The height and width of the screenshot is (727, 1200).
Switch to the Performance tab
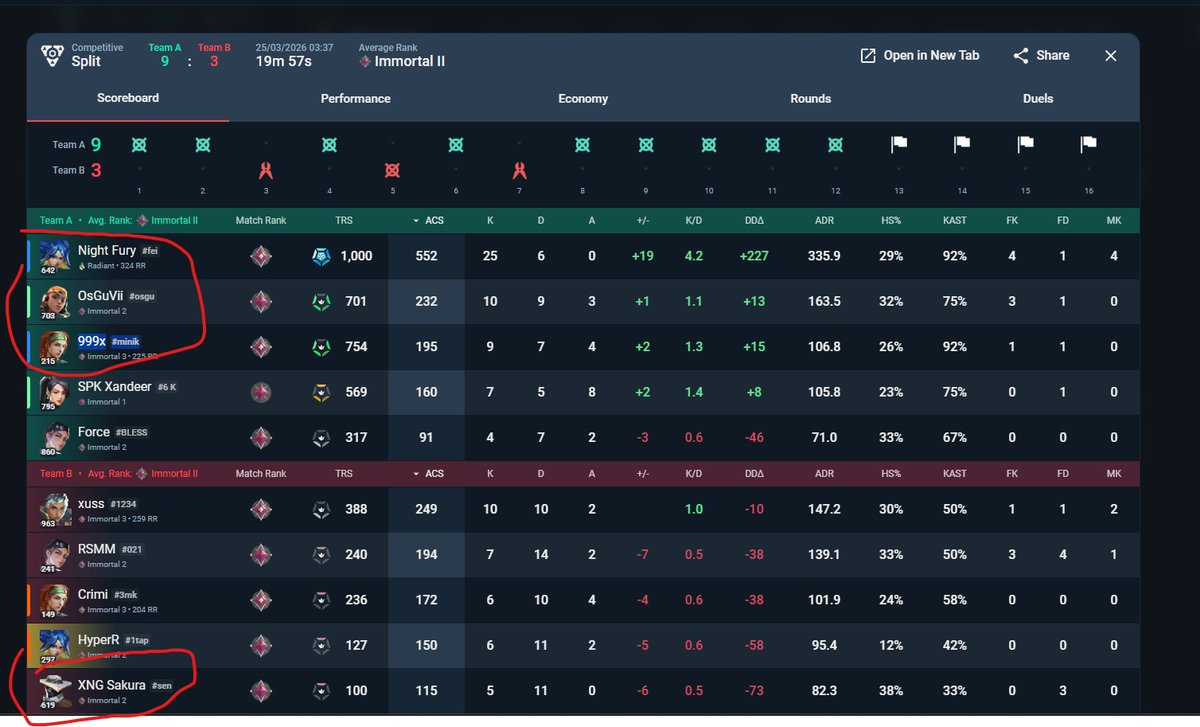(x=355, y=99)
